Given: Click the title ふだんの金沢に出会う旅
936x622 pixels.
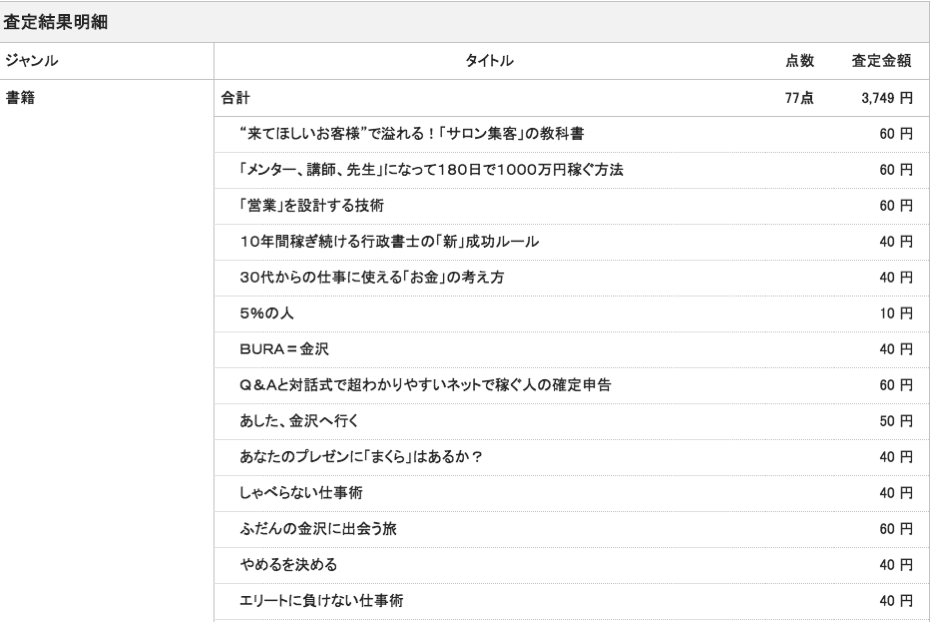Looking at the screenshot, I should coord(318,528).
